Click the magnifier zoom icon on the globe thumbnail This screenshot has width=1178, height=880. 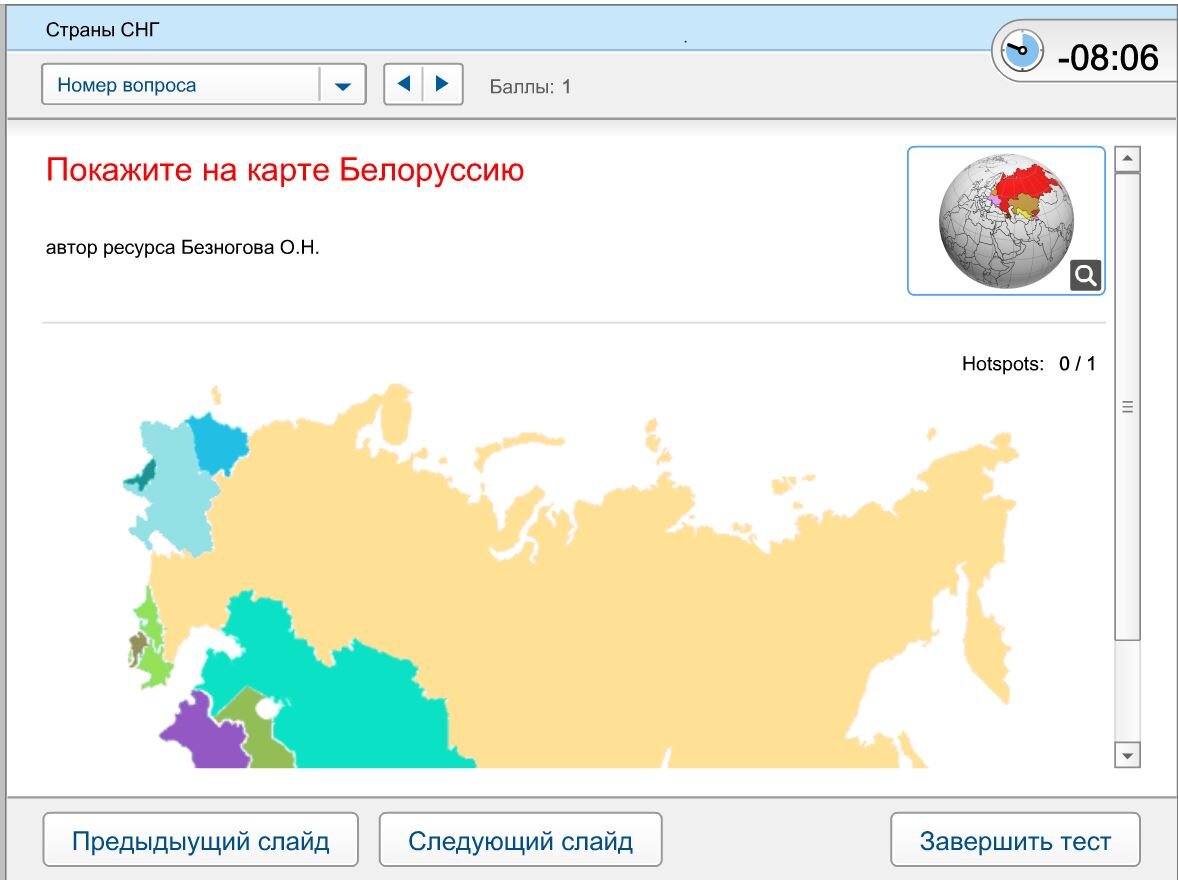pyautogui.click(x=1085, y=277)
